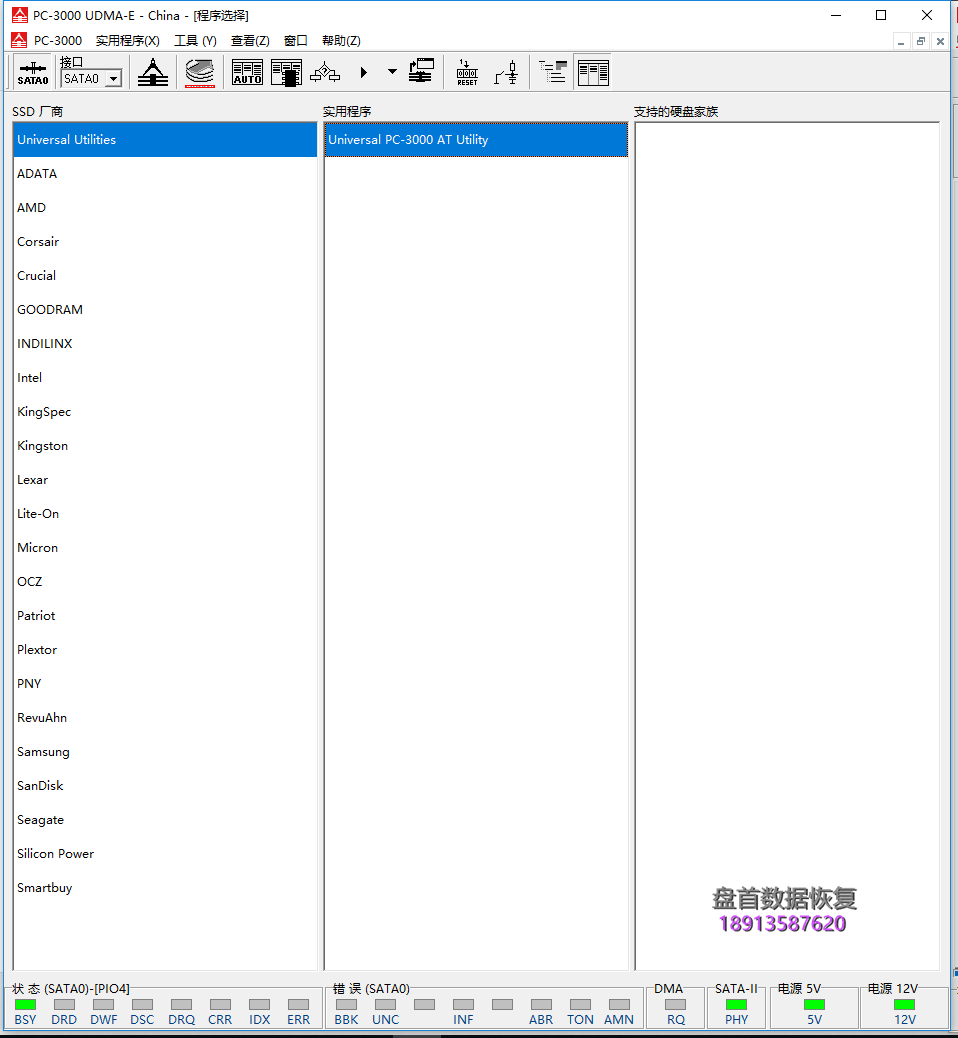The height and width of the screenshot is (1038, 958).
Task: Open the 查看(Z) menu
Action: pyautogui.click(x=250, y=41)
